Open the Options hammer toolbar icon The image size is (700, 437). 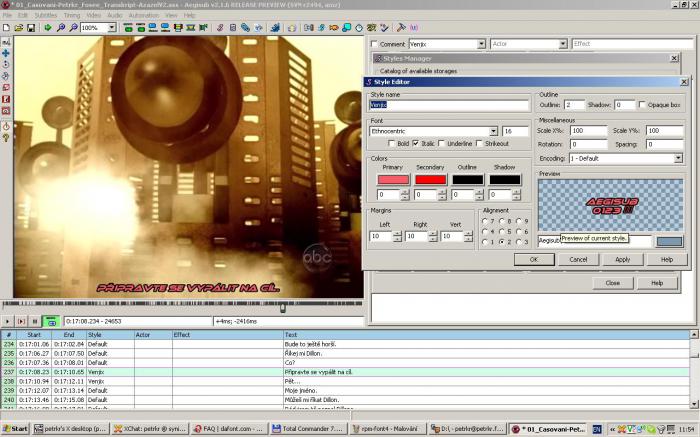pos(401,28)
